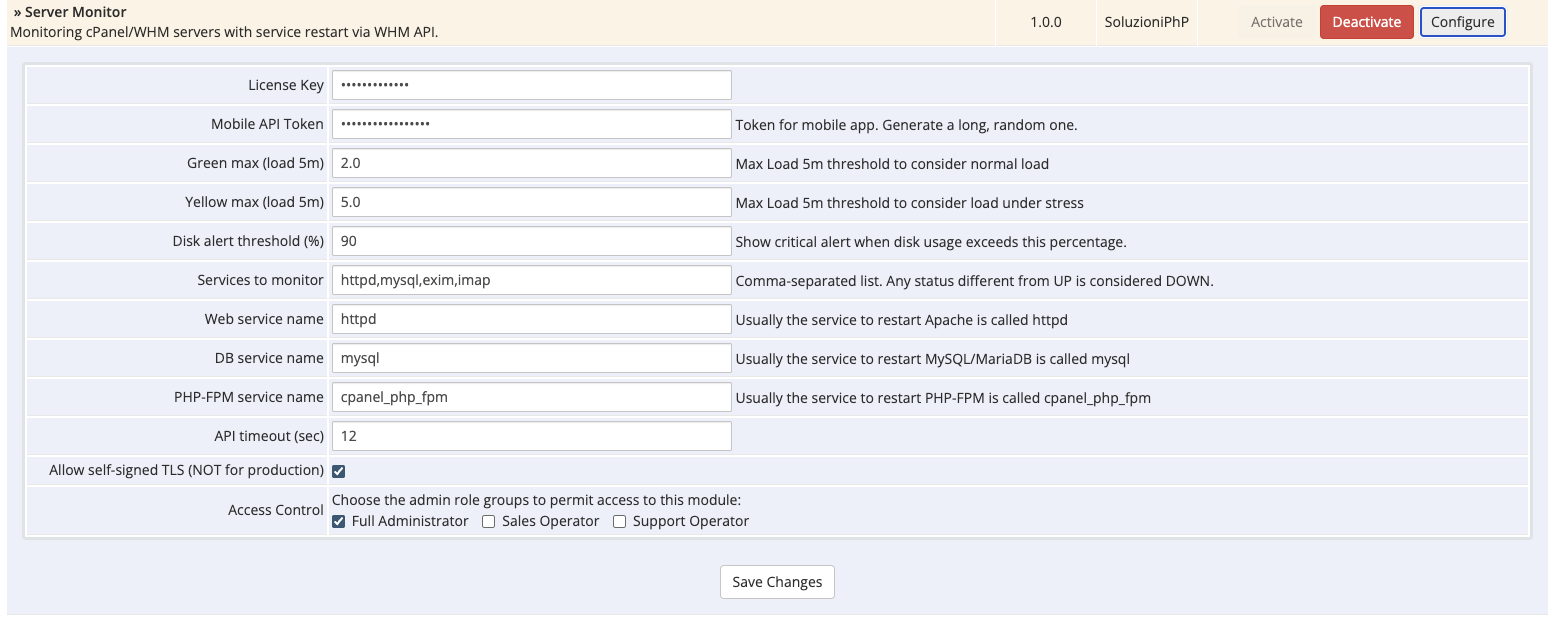This screenshot has height=622, width=1557.
Task: Click the License Key field
Action: click(x=531, y=85)
